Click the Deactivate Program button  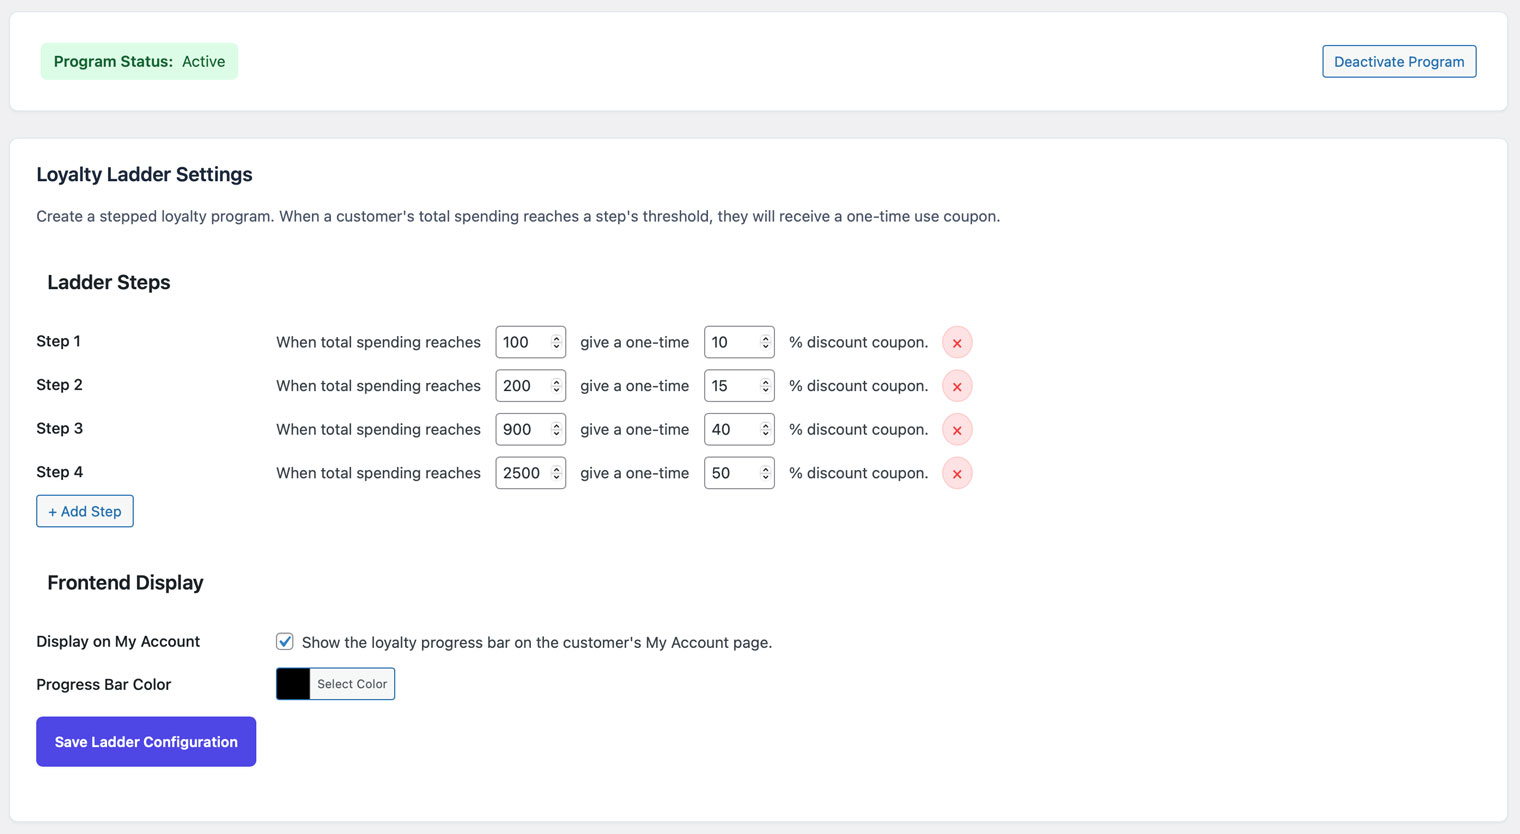click(1398, 61)
